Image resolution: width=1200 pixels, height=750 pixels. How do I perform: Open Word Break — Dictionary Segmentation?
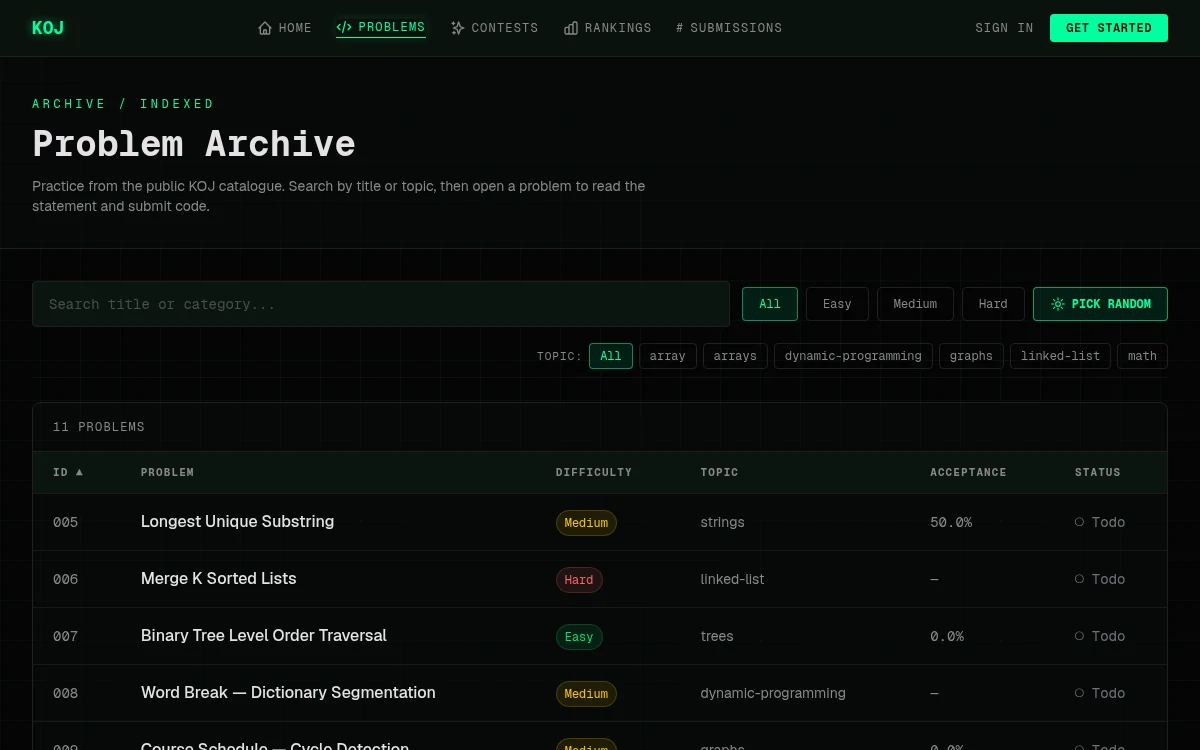[x=288, y=693]
